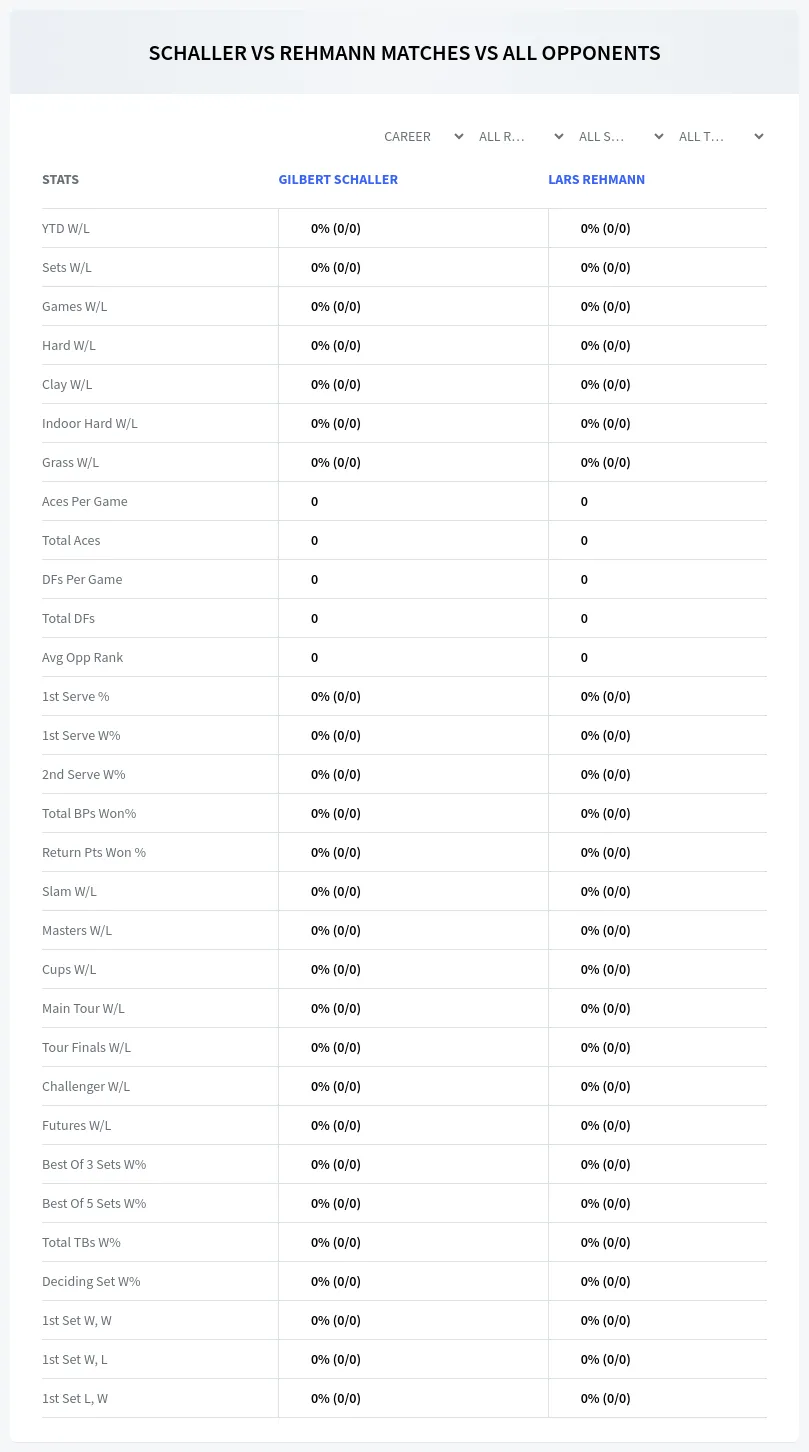Open the ALL S... filter dropdown
Viewport: 809px width, 1452px height.
pos(622,136)
